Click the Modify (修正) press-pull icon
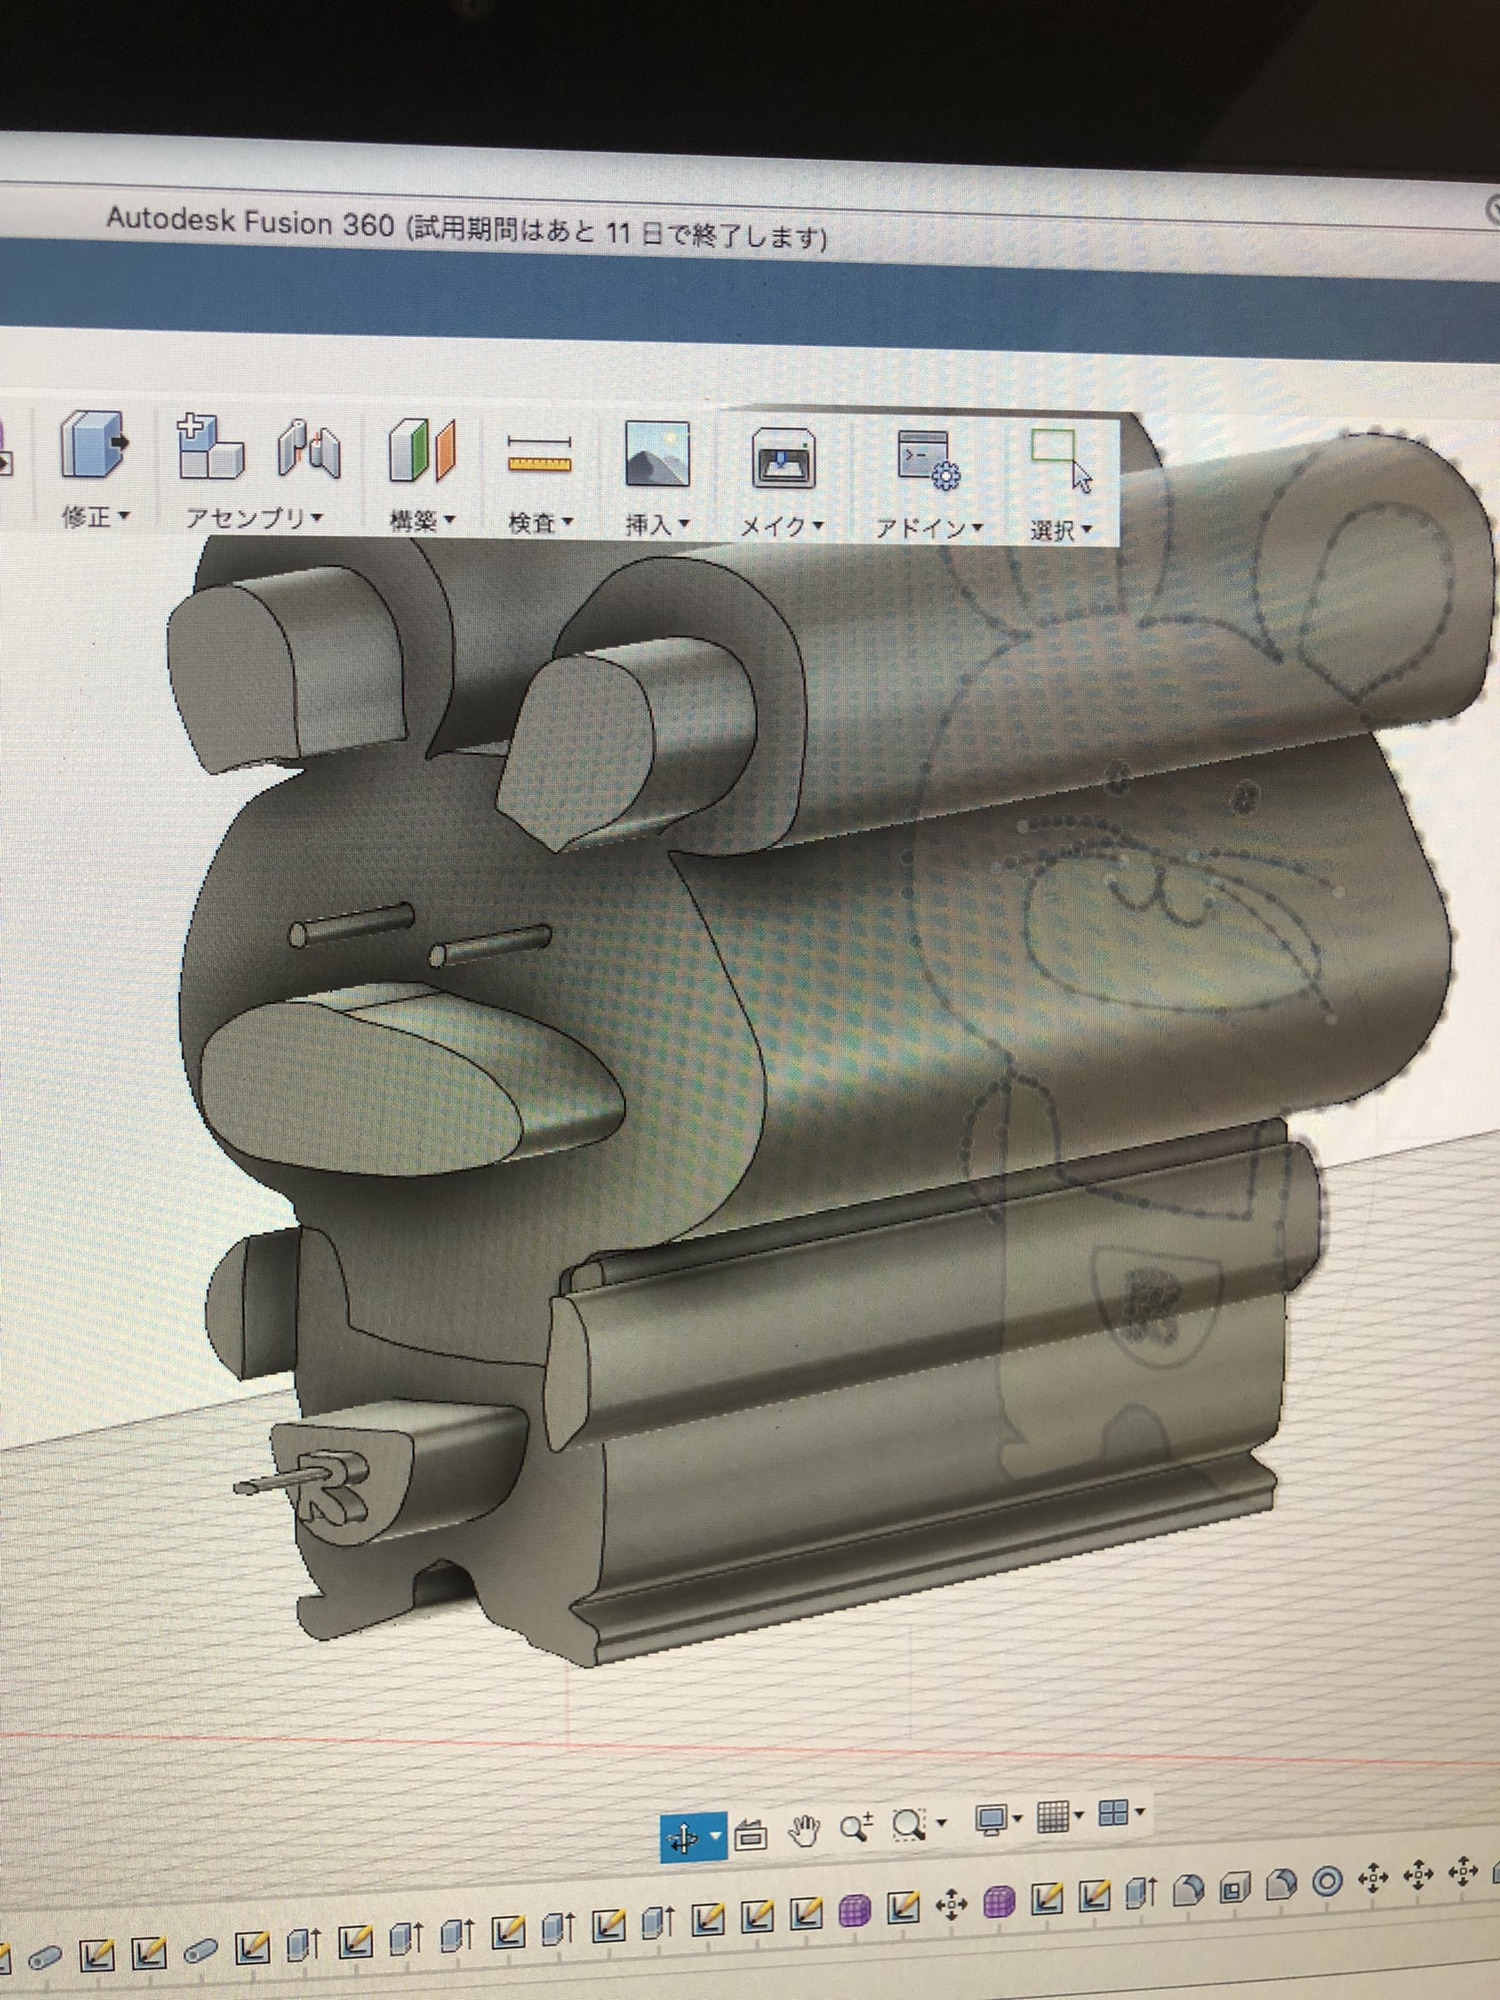Viewport: 1500px width, 2000px height. tap(94, 446)
